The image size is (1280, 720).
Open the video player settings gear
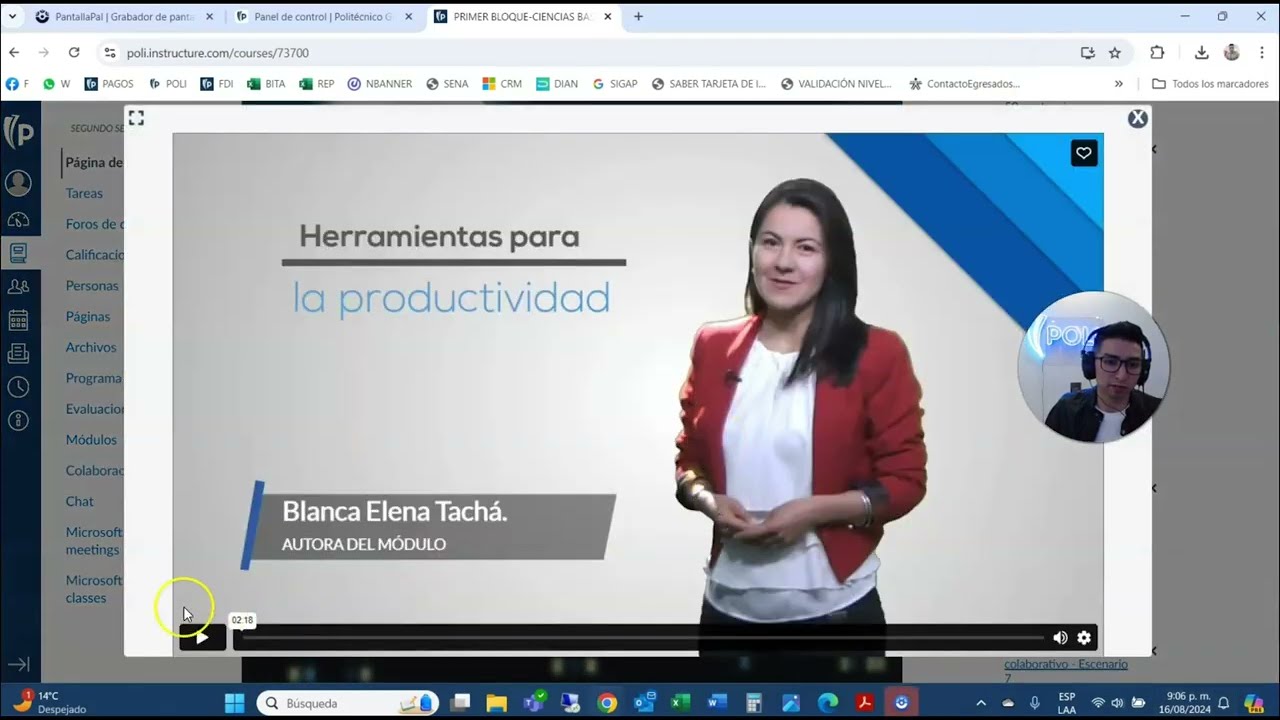[1084, 638]
